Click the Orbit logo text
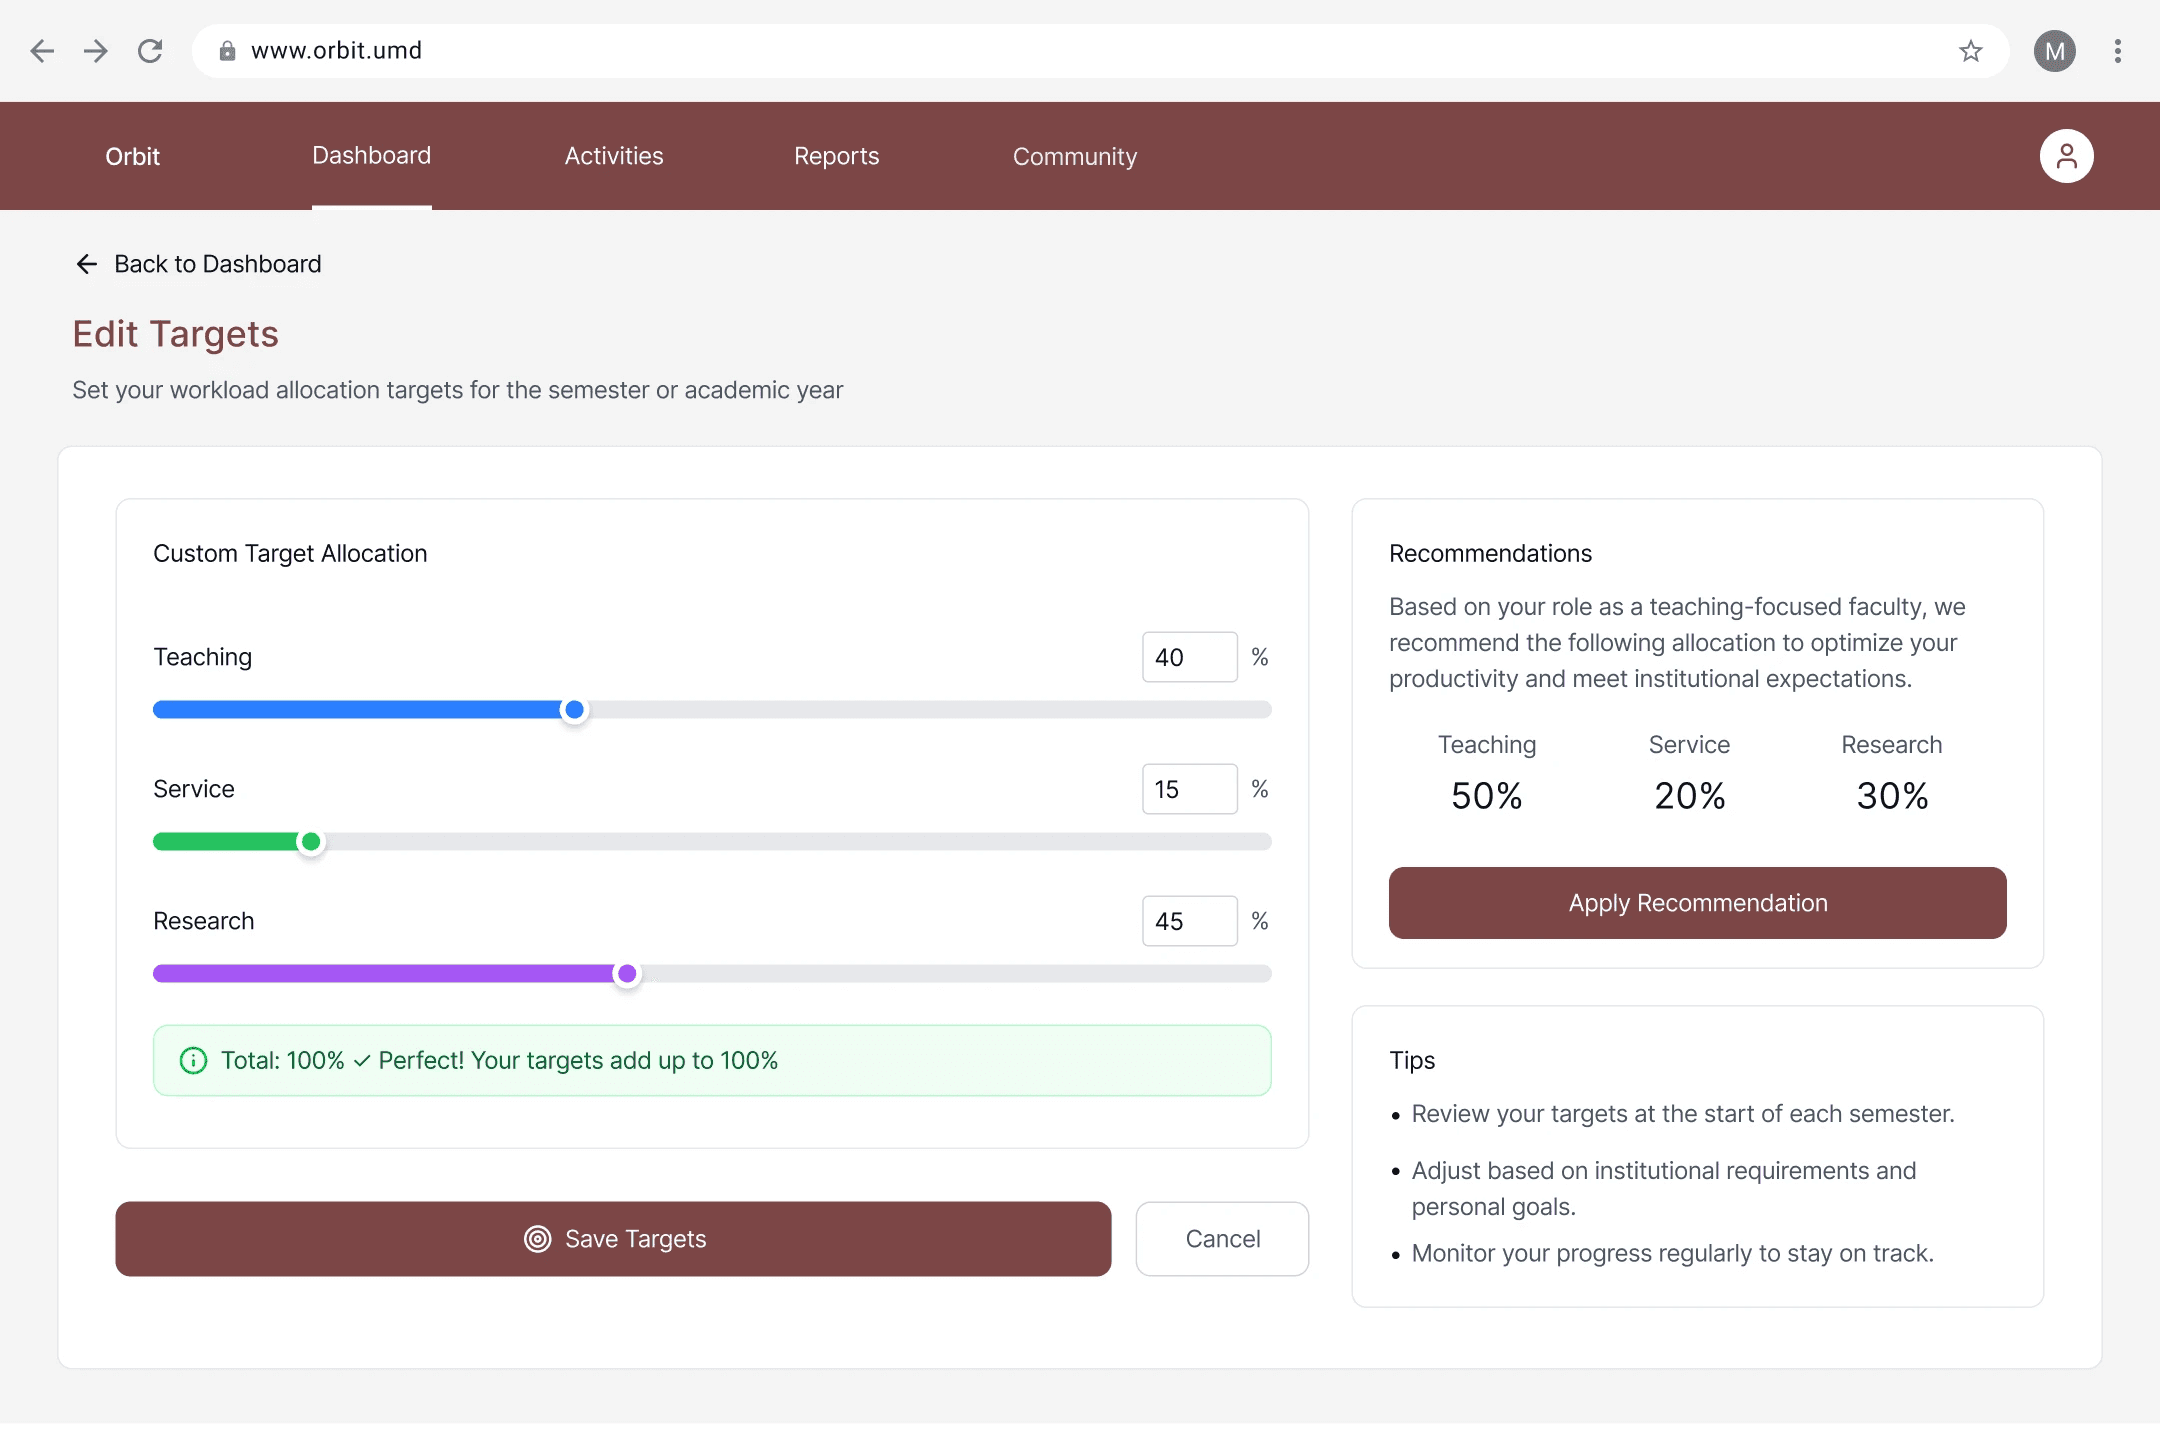 [x=132, y=156]
